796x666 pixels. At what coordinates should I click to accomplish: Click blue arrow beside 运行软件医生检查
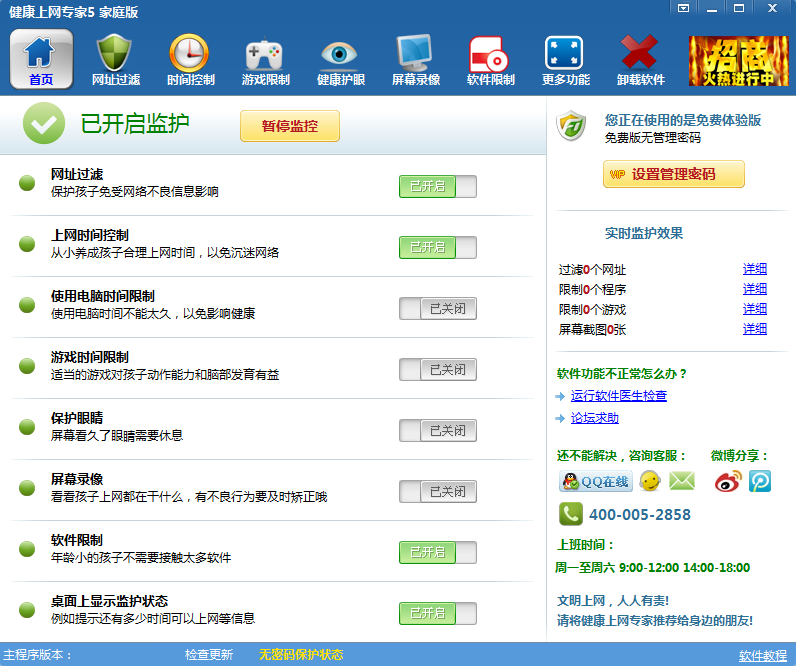(560, 396)
